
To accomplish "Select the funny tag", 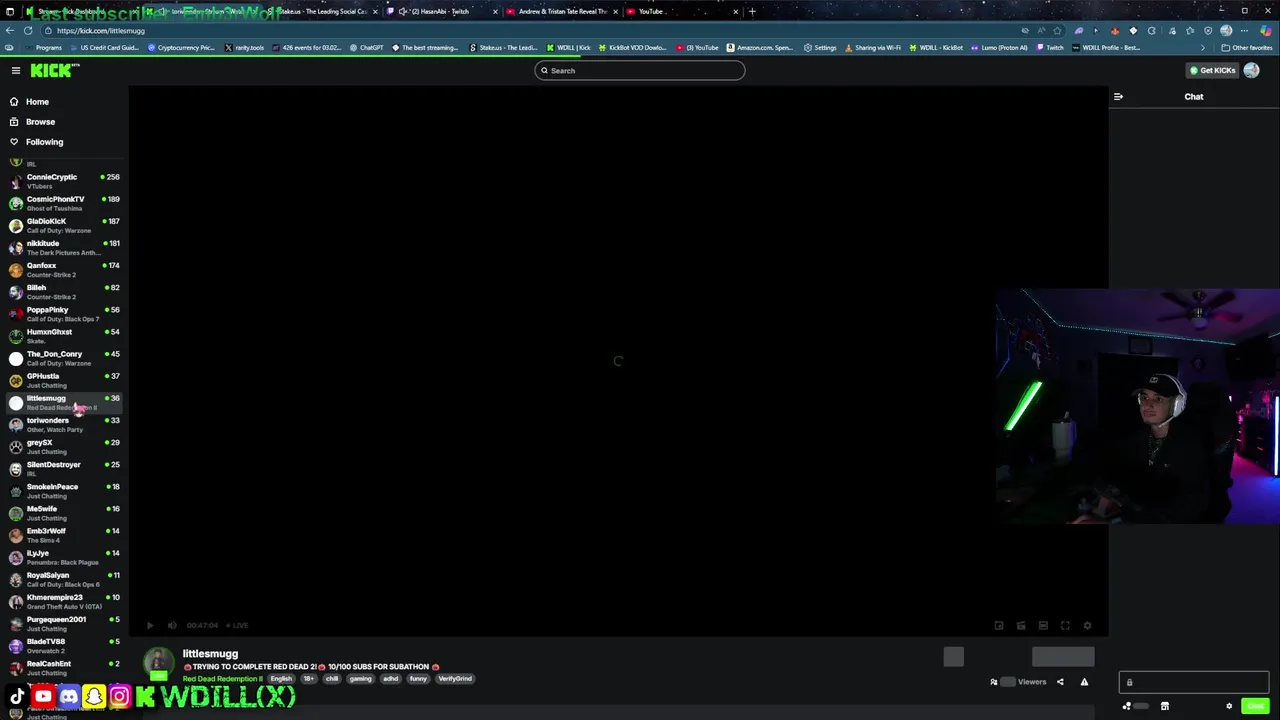I will tap(418, 679).
